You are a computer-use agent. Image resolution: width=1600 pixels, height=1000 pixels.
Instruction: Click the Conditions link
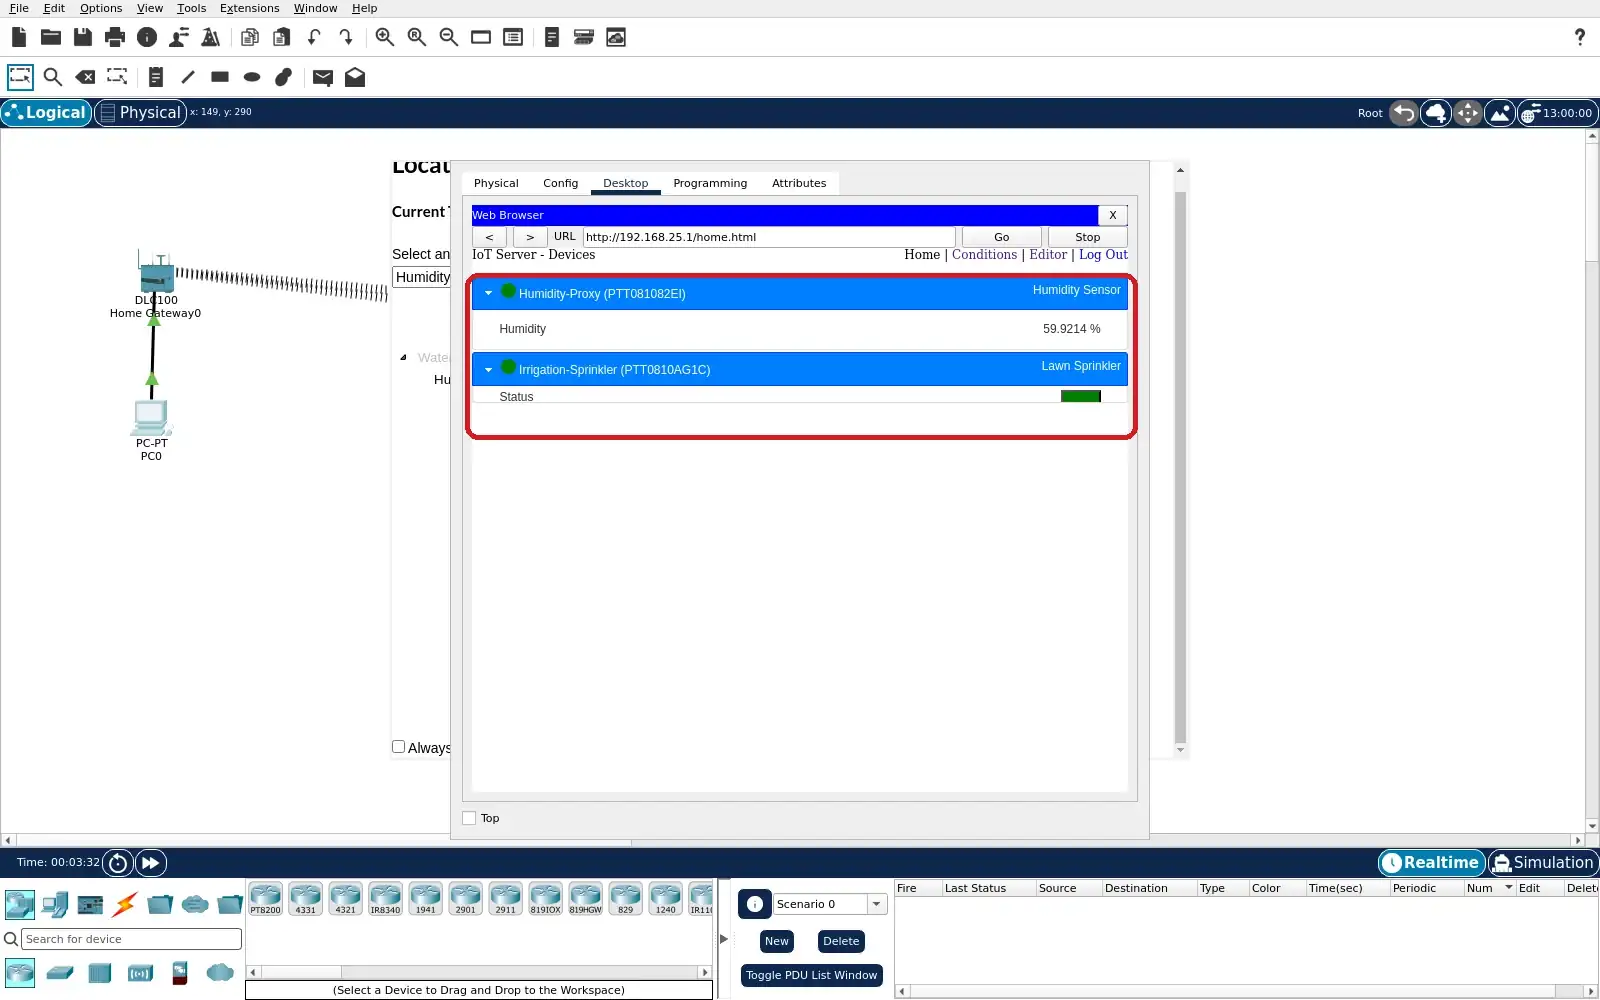pyautogui.click(x=984, y=255)
